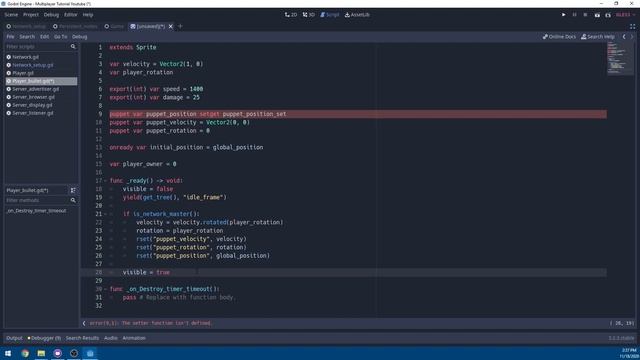Open the GLES3 renderer dropdown
Image resolution: width=640 pixels, height=360 pixels.
[x=625, y=15]
